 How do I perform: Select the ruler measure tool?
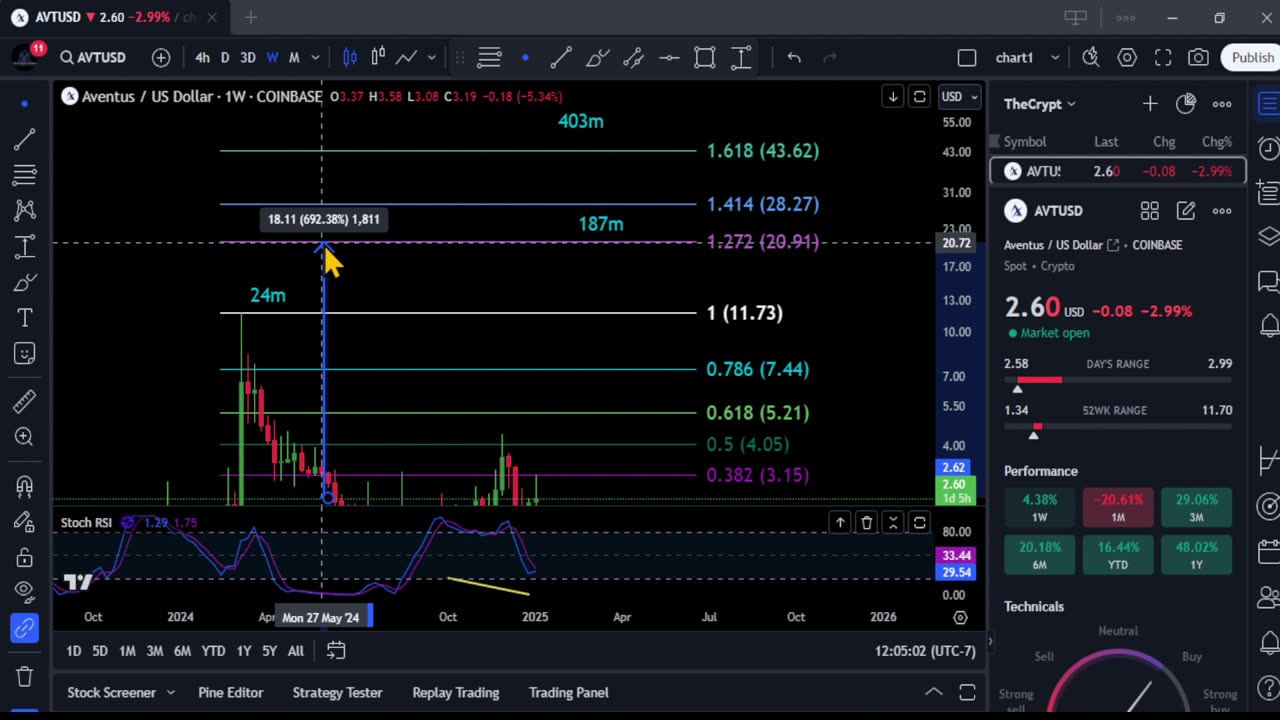point(25,401)
